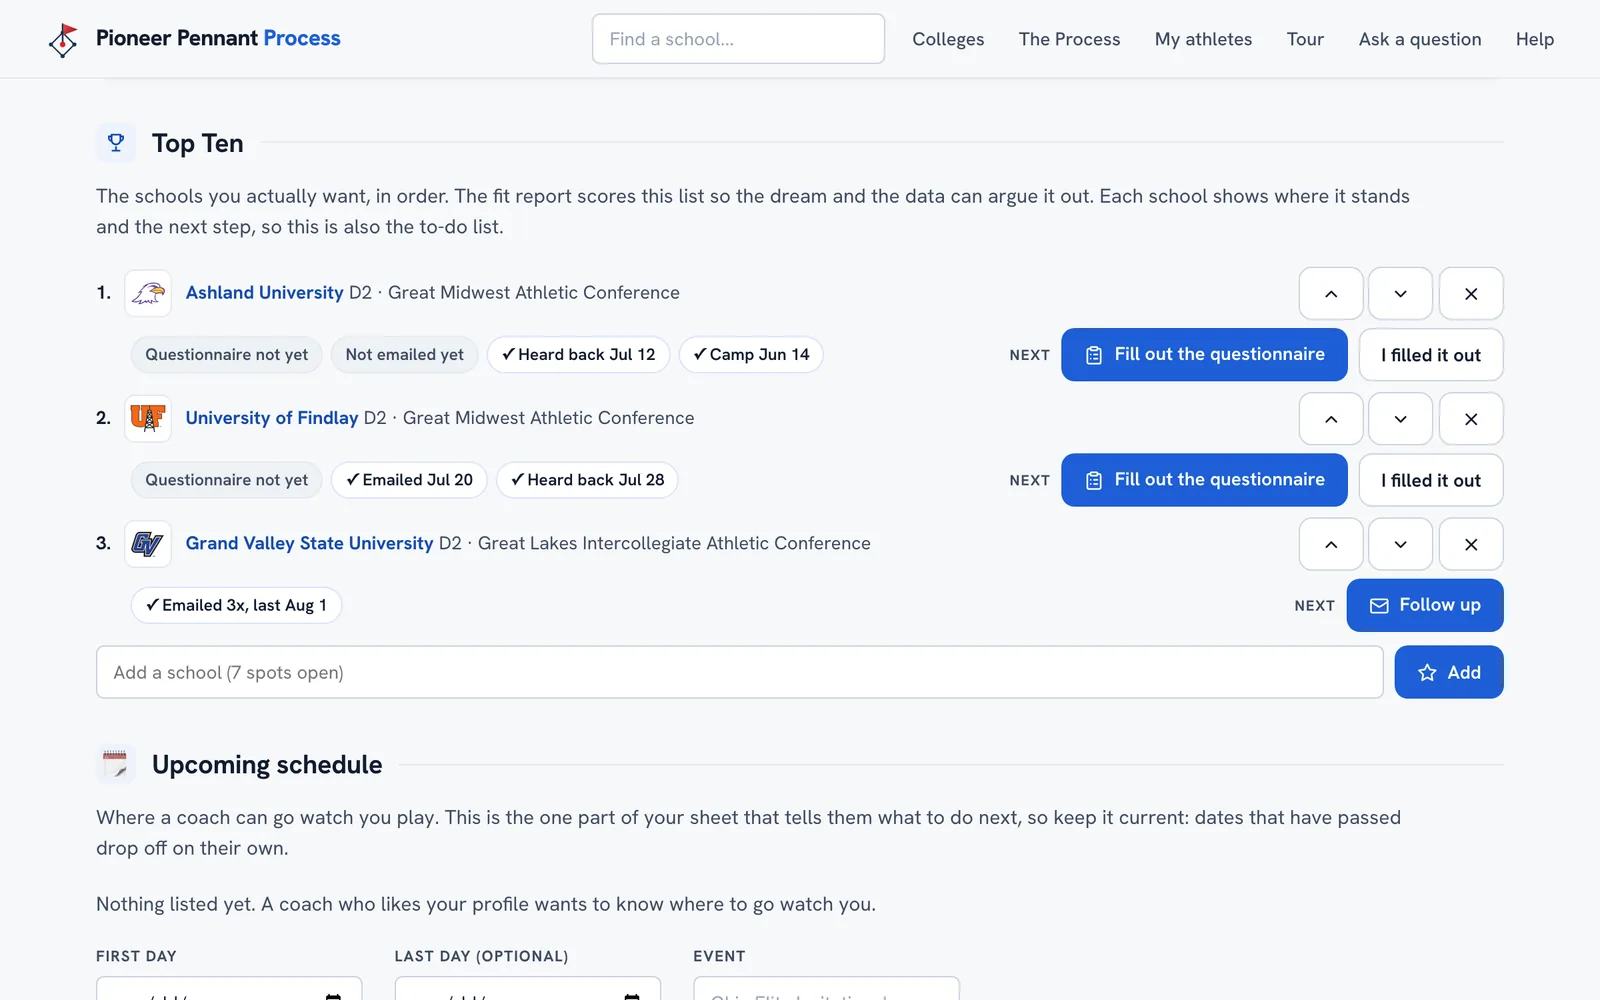The width and height of the screenshot is (1600, 1000).
Task: Open the Colleges nav item
Action: pyautogui.click(x=948, y=39)
